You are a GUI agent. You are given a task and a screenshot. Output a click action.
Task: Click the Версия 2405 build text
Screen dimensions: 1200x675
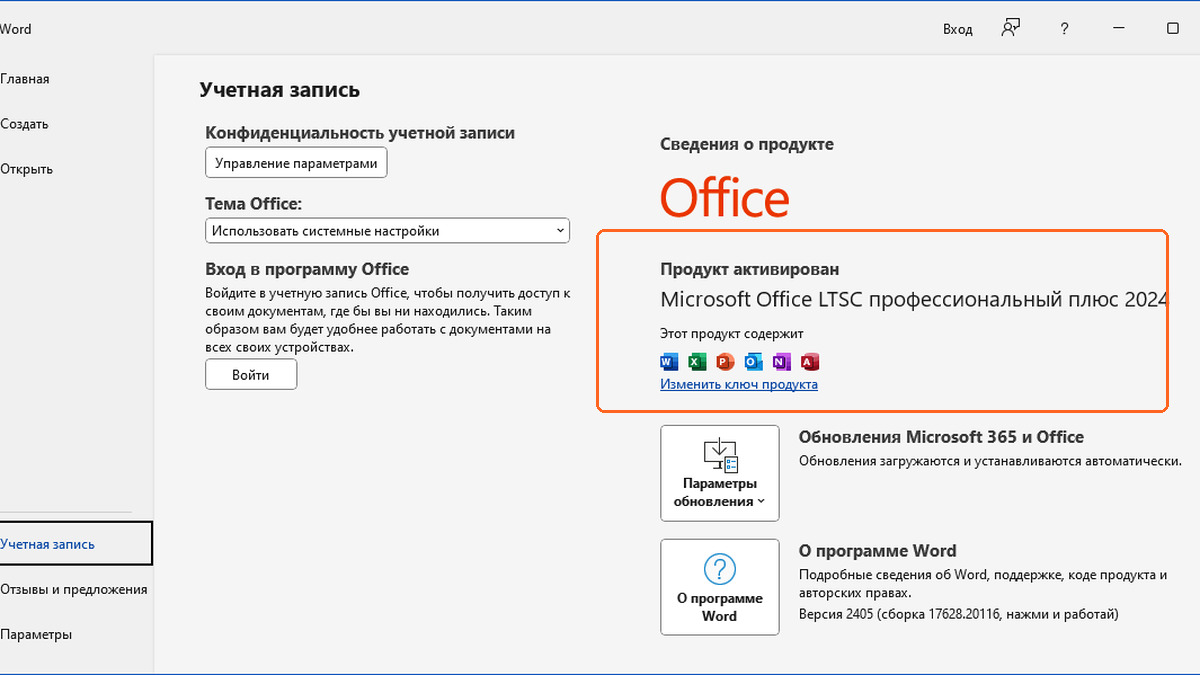click(958, 613)
